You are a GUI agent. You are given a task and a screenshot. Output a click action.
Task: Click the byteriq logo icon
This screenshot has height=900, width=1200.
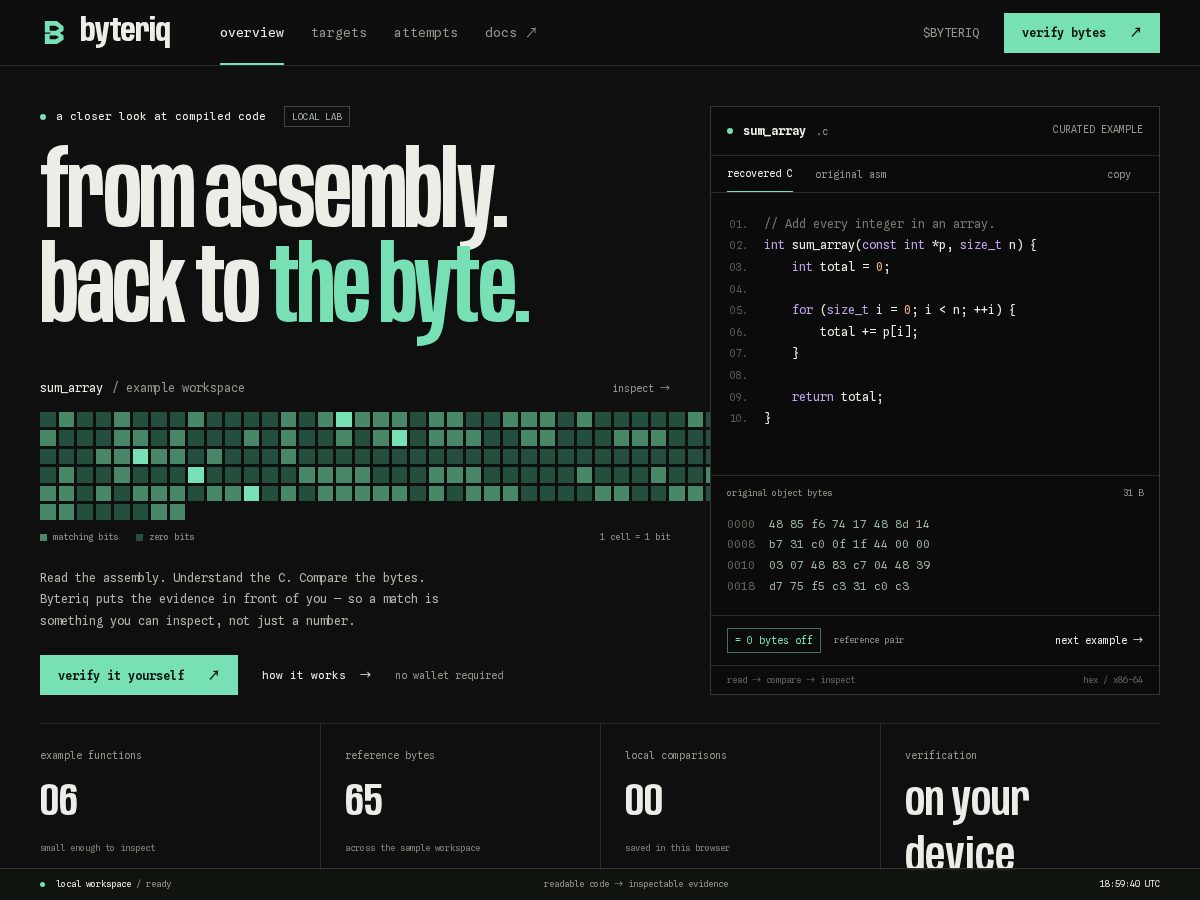[x=54, y=32]
